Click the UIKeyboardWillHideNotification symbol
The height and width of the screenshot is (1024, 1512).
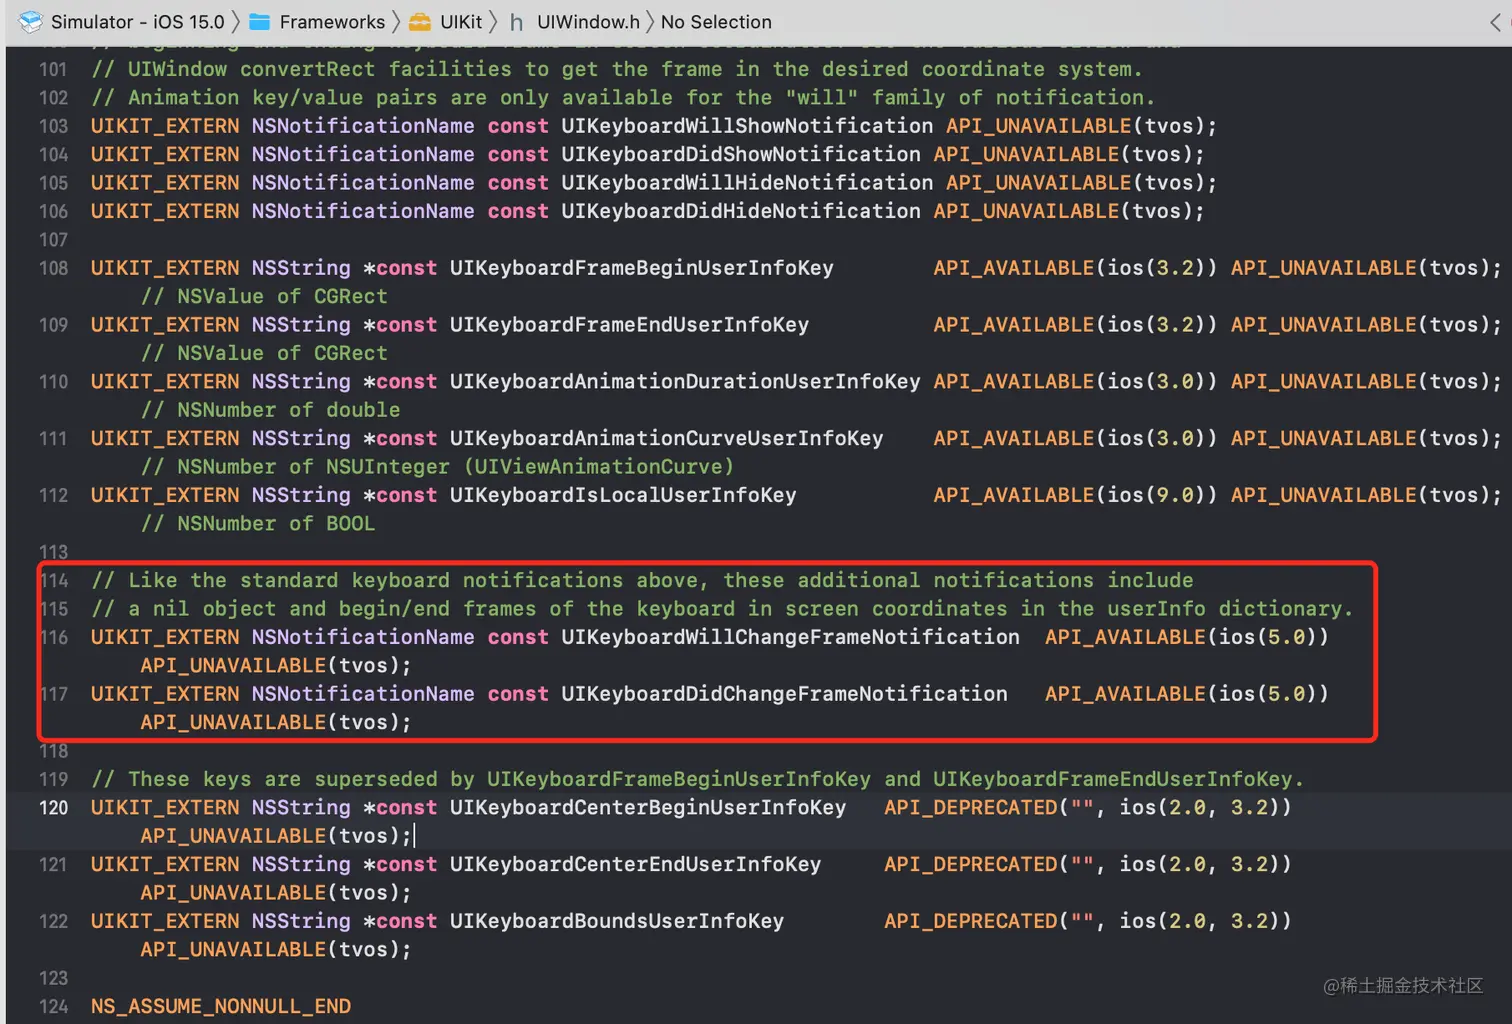point(747,183)
